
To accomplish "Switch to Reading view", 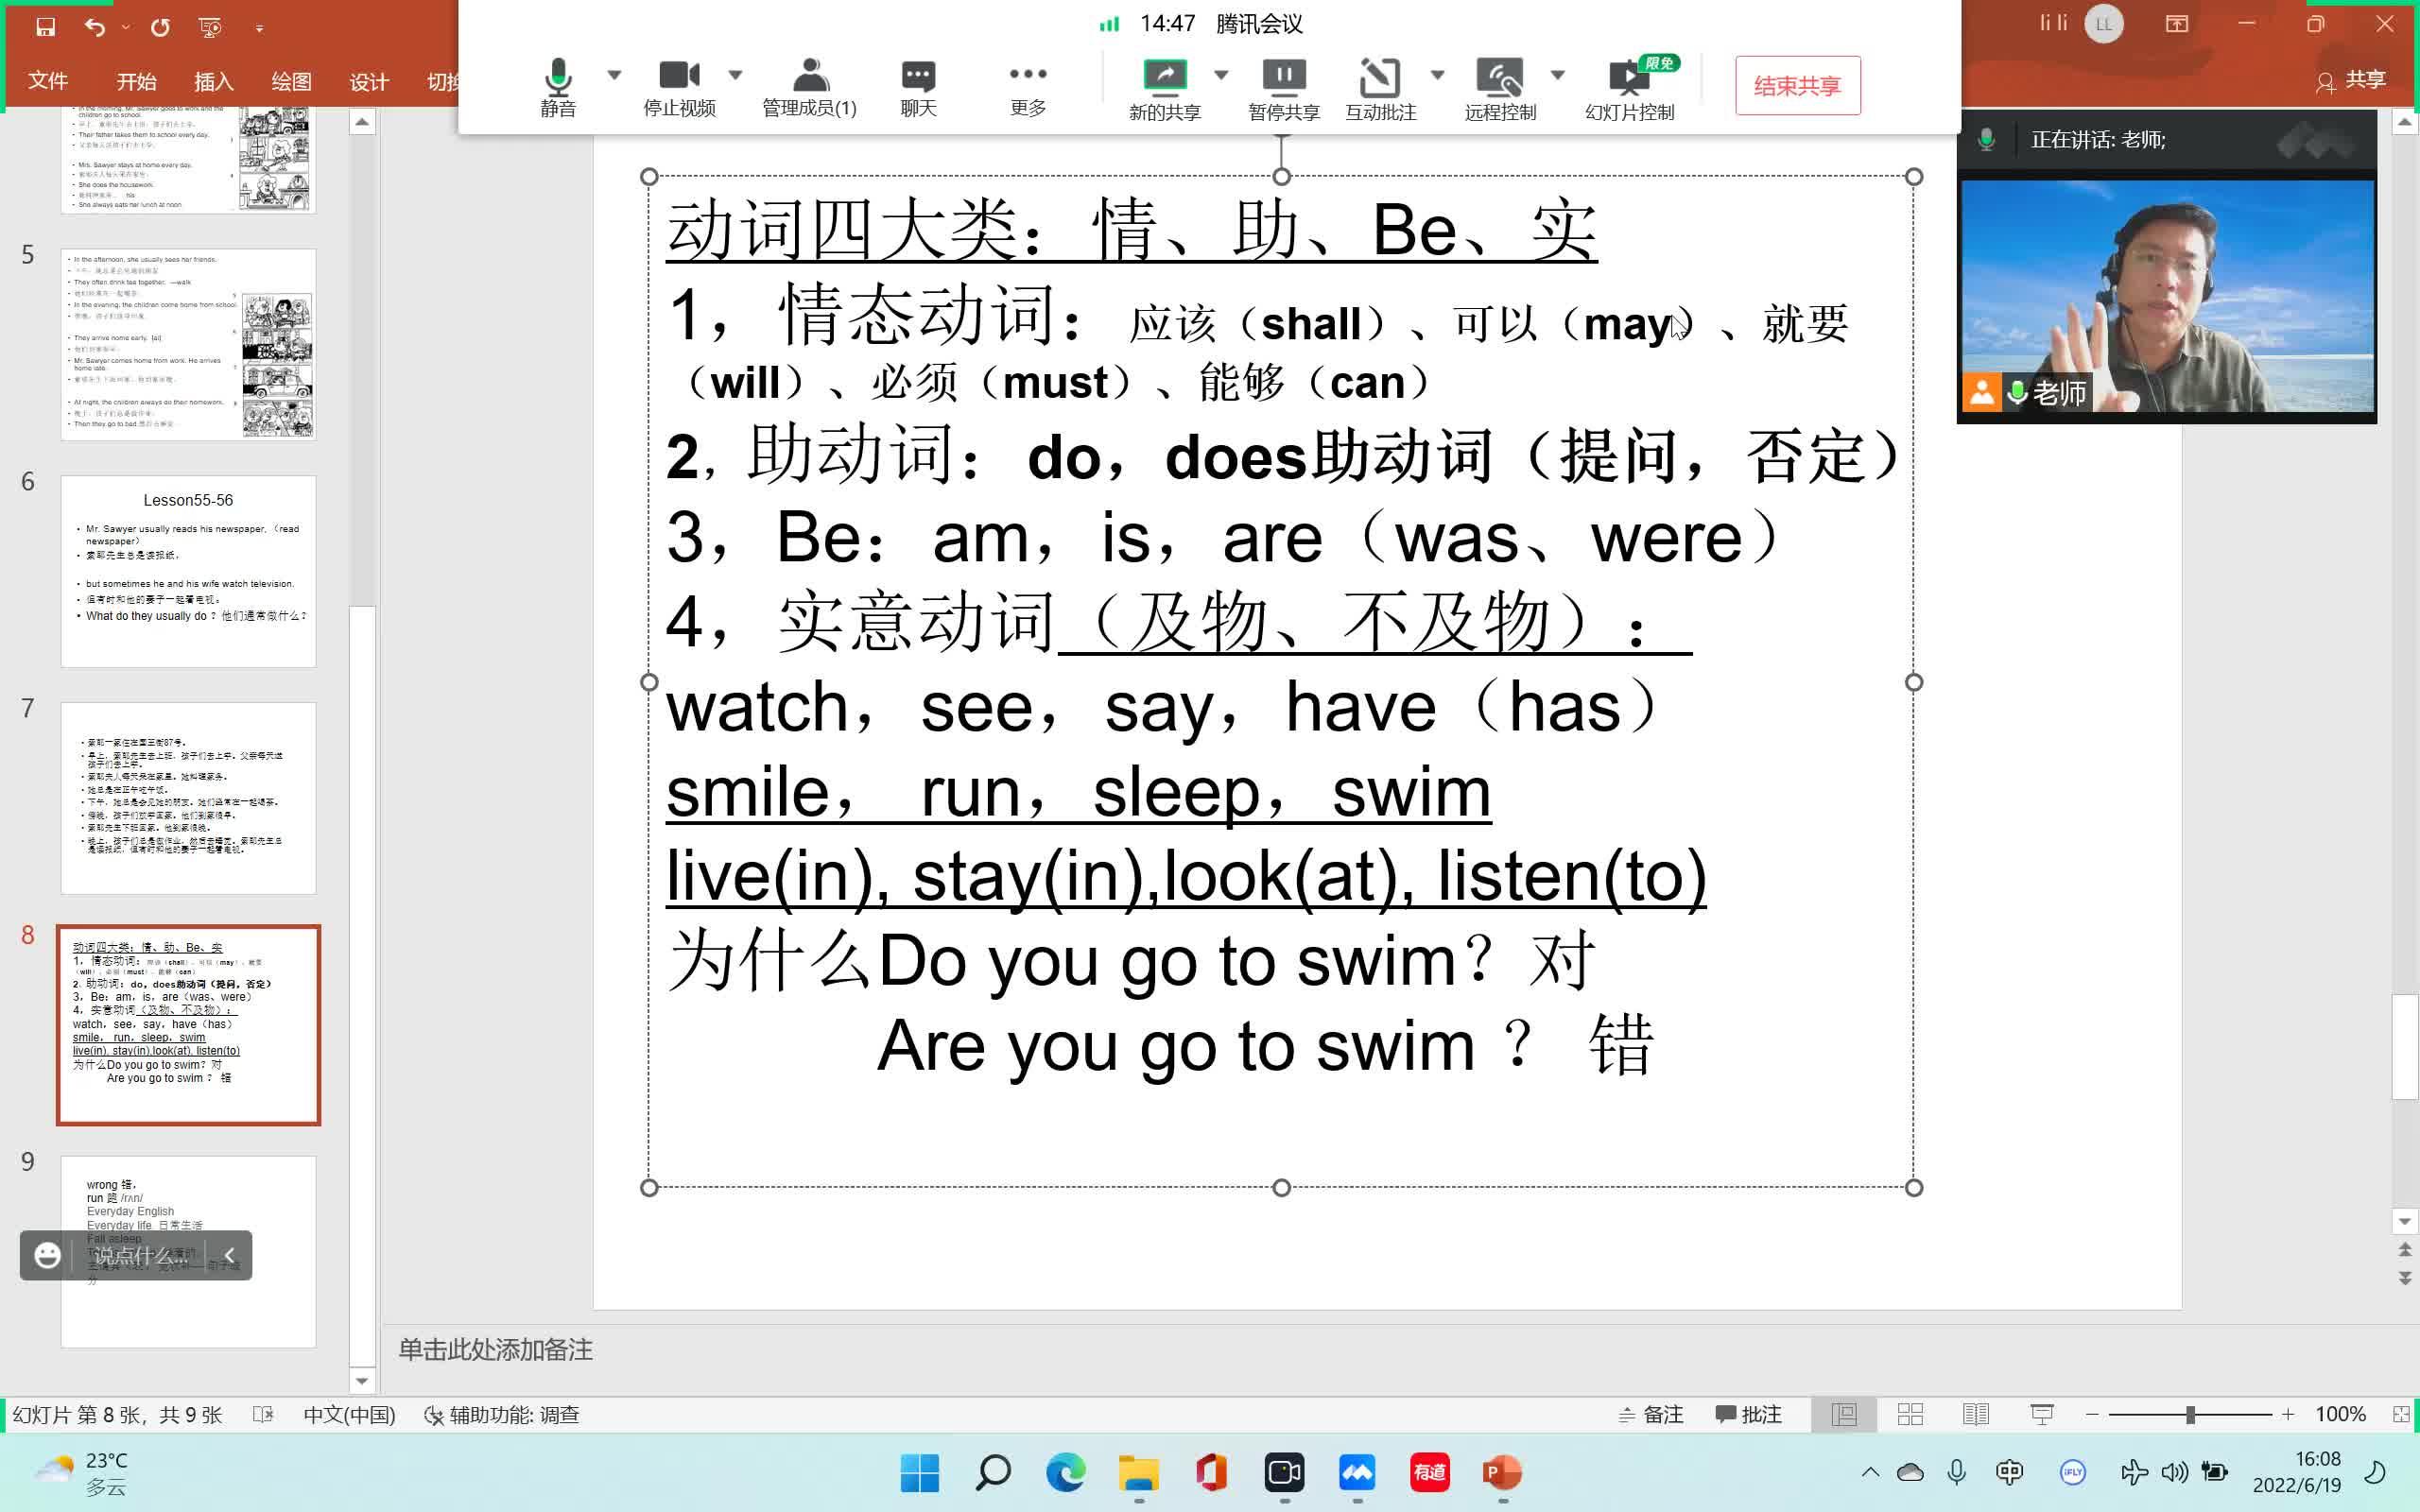I will (1976, 1415).
